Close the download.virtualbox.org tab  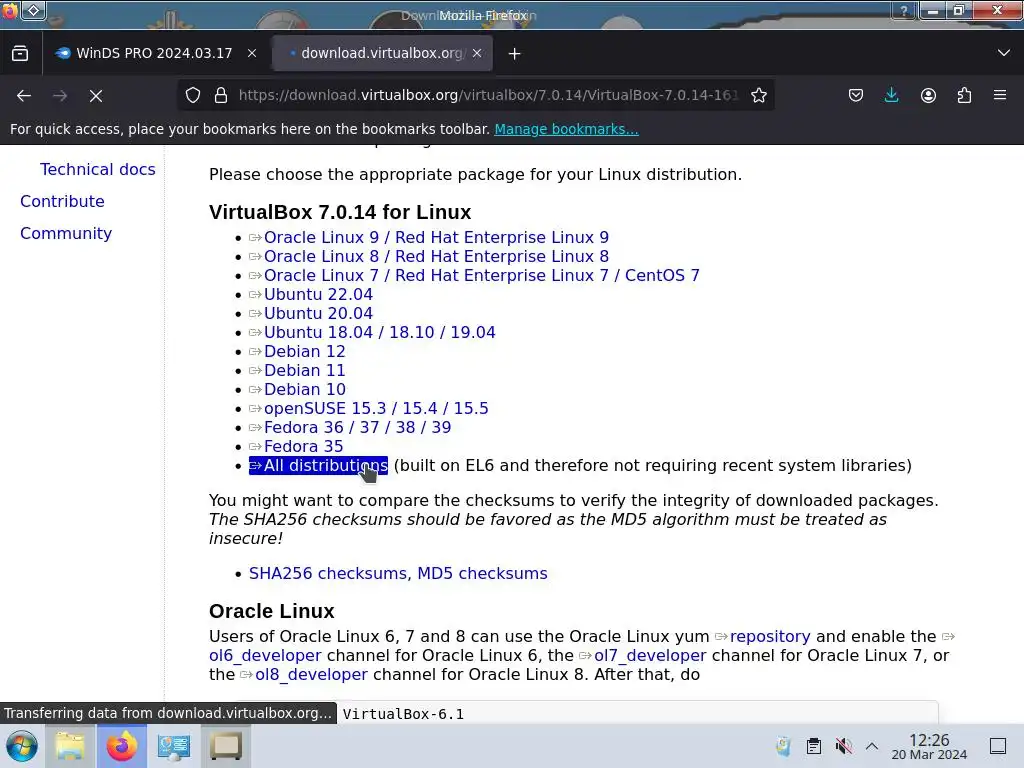tap(477, 54)
